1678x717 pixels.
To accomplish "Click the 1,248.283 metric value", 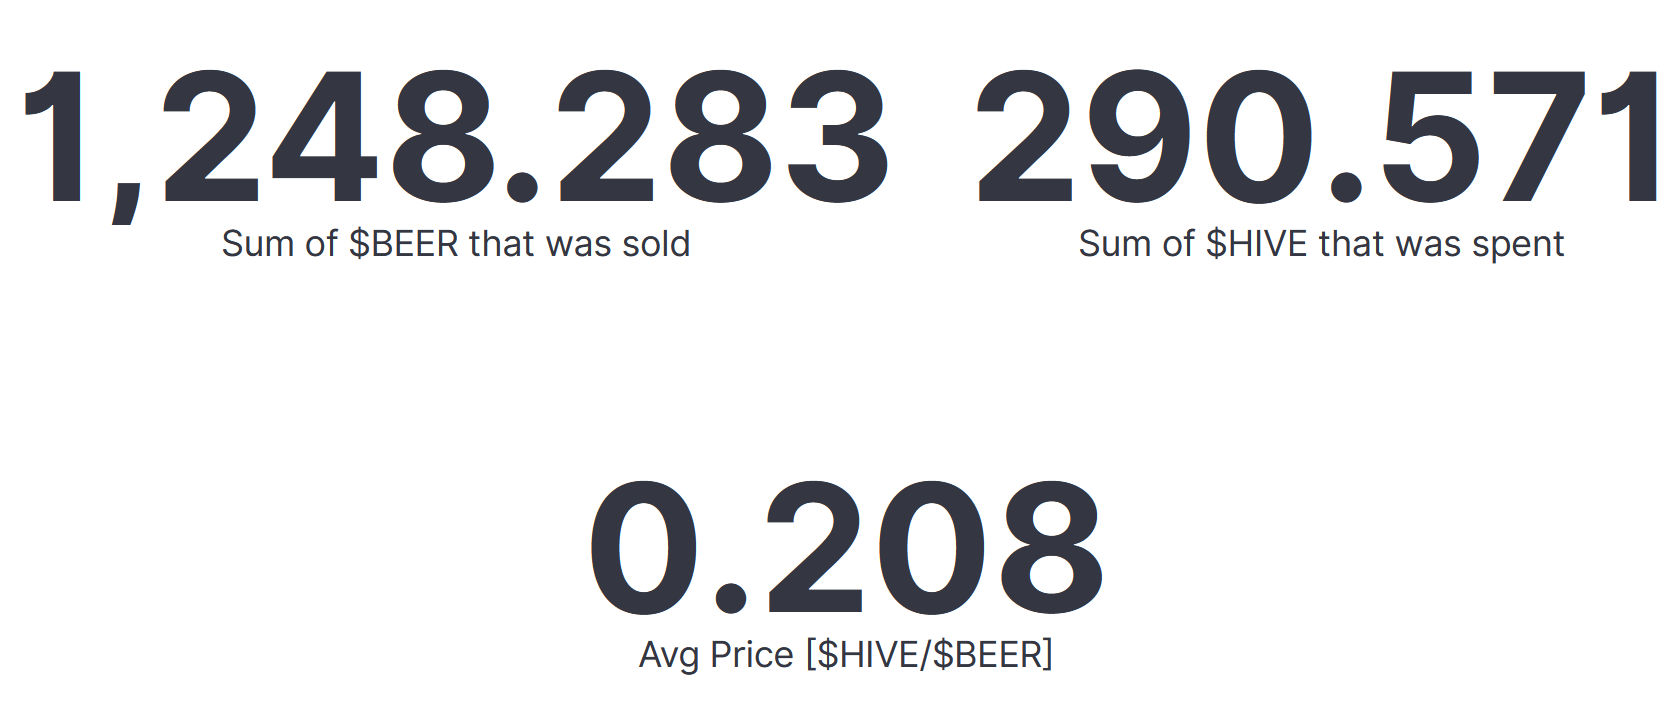I will coord(456,140).
